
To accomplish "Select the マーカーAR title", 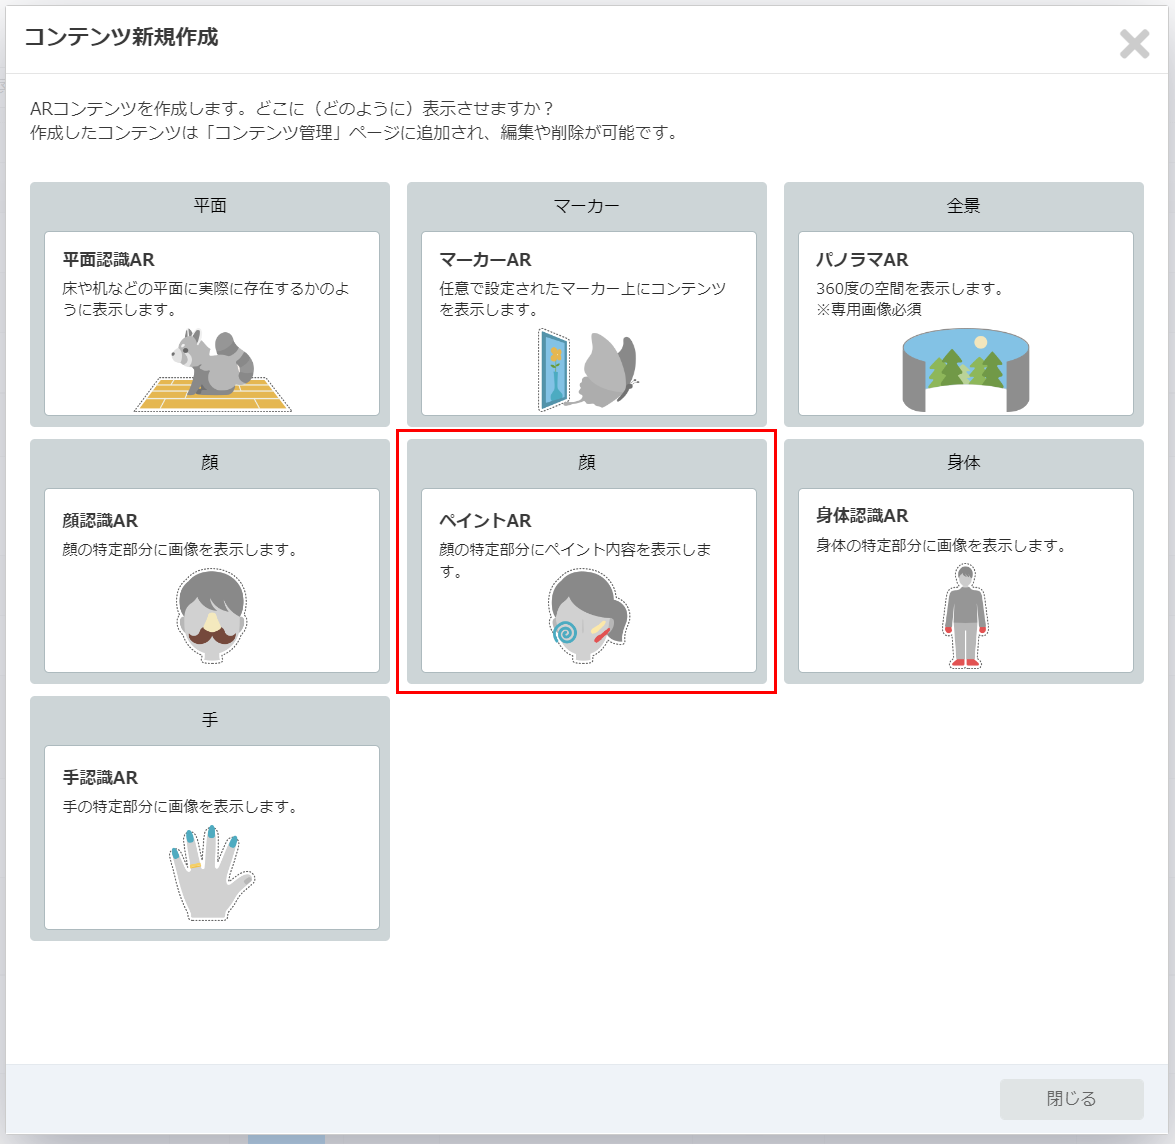I will [x=486, y=260].
